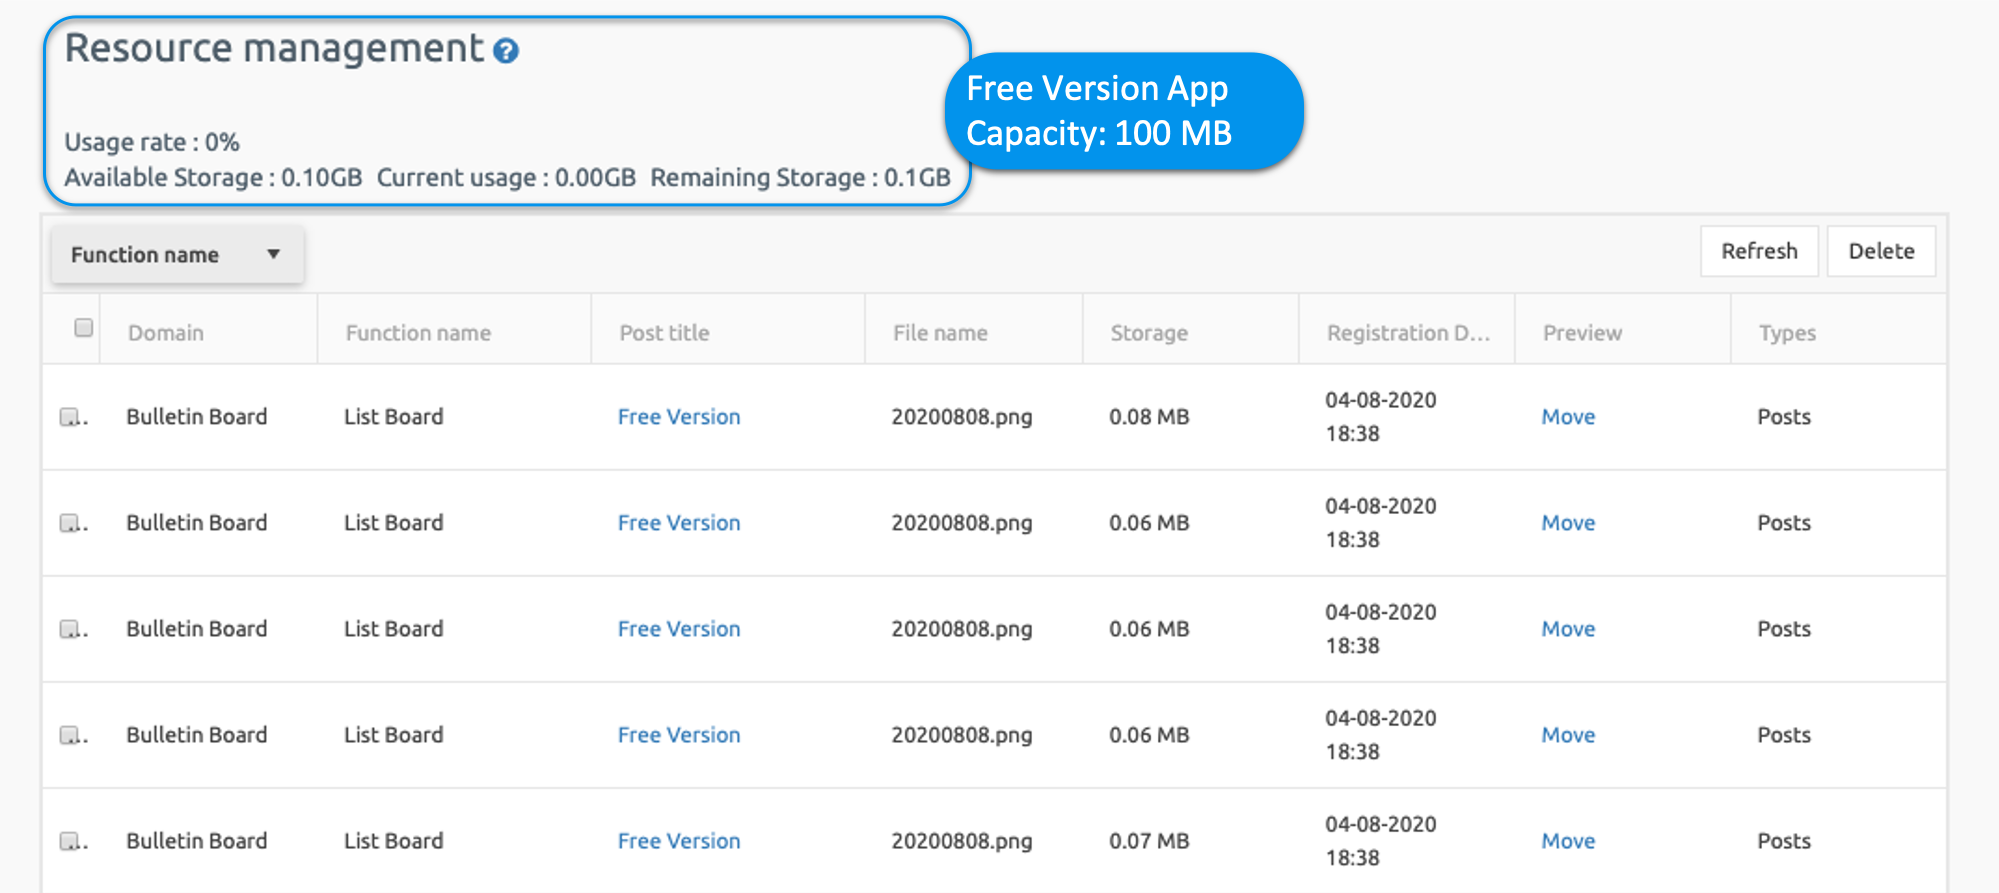The image size is (1999, 893).
Task: Click the Types column header
Action: click(x=1786, y=333)
